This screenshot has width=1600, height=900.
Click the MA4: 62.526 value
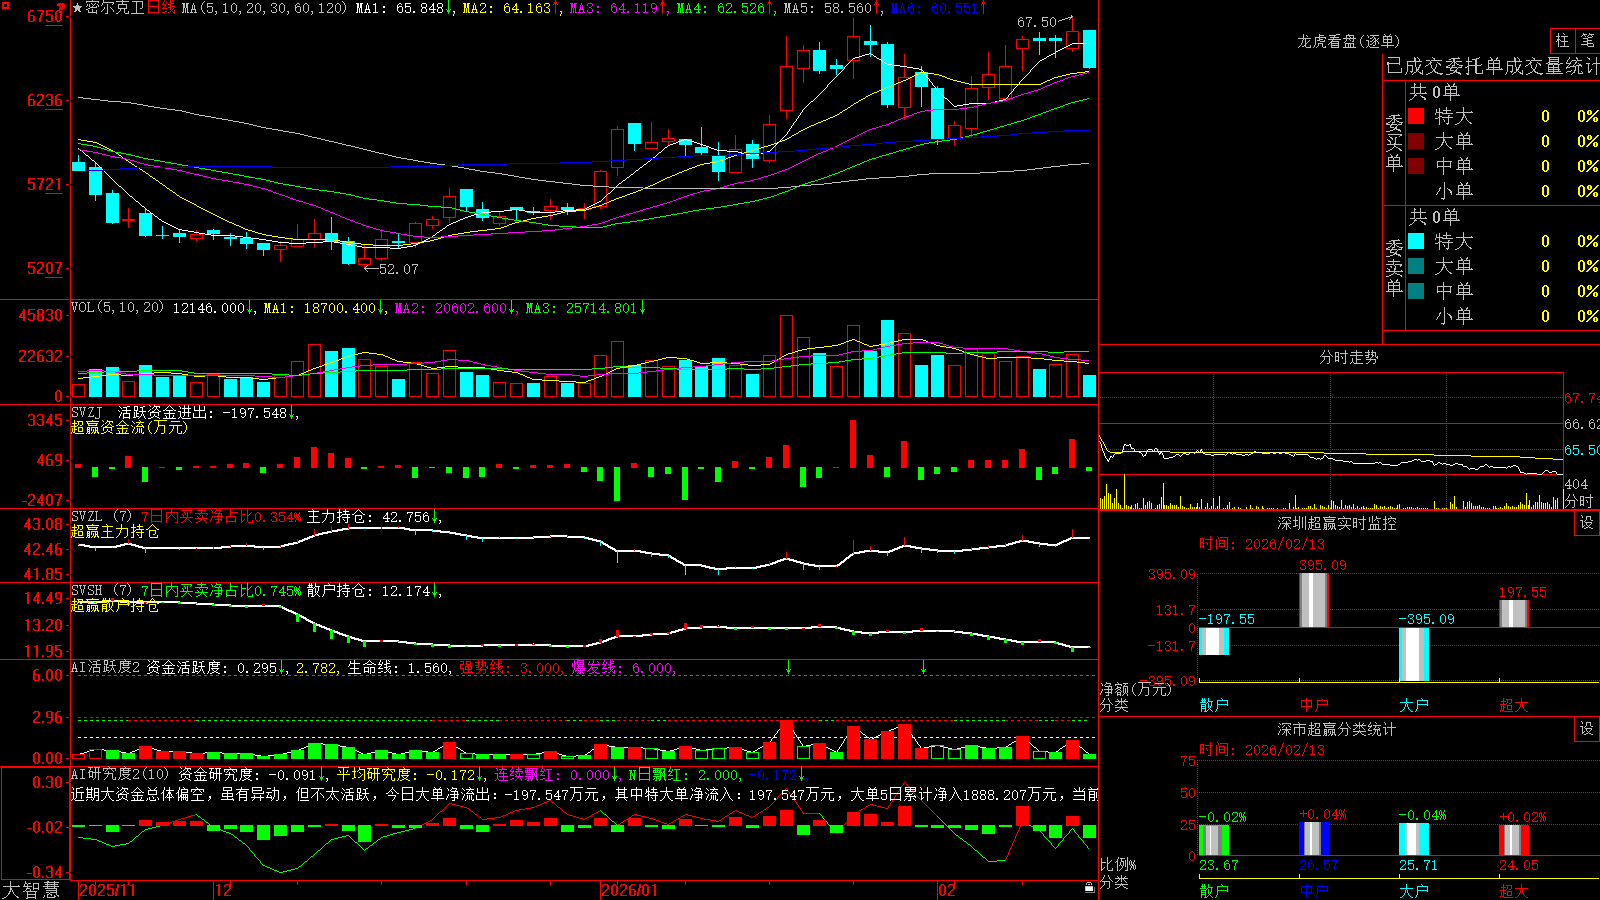[725, 8]
